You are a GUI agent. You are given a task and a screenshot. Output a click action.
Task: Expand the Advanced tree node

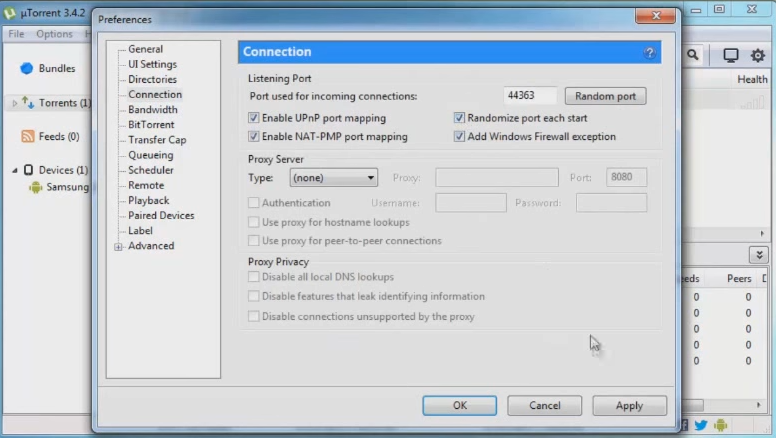point(118,246)
